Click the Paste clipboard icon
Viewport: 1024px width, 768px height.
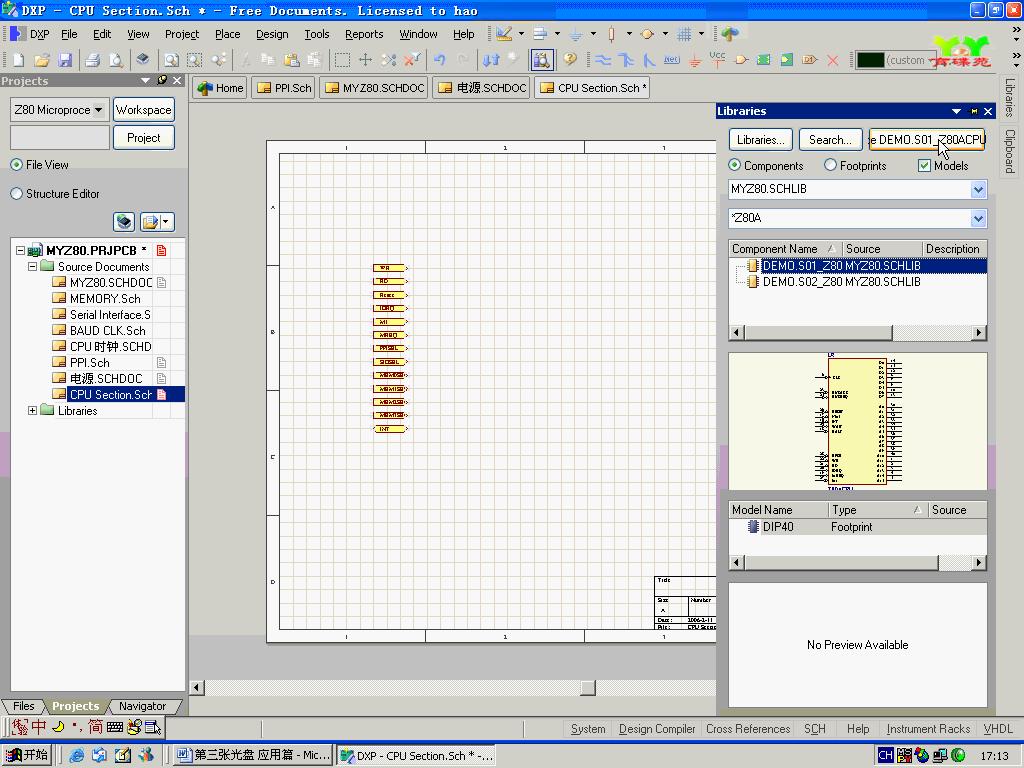[x=291, y=60]
